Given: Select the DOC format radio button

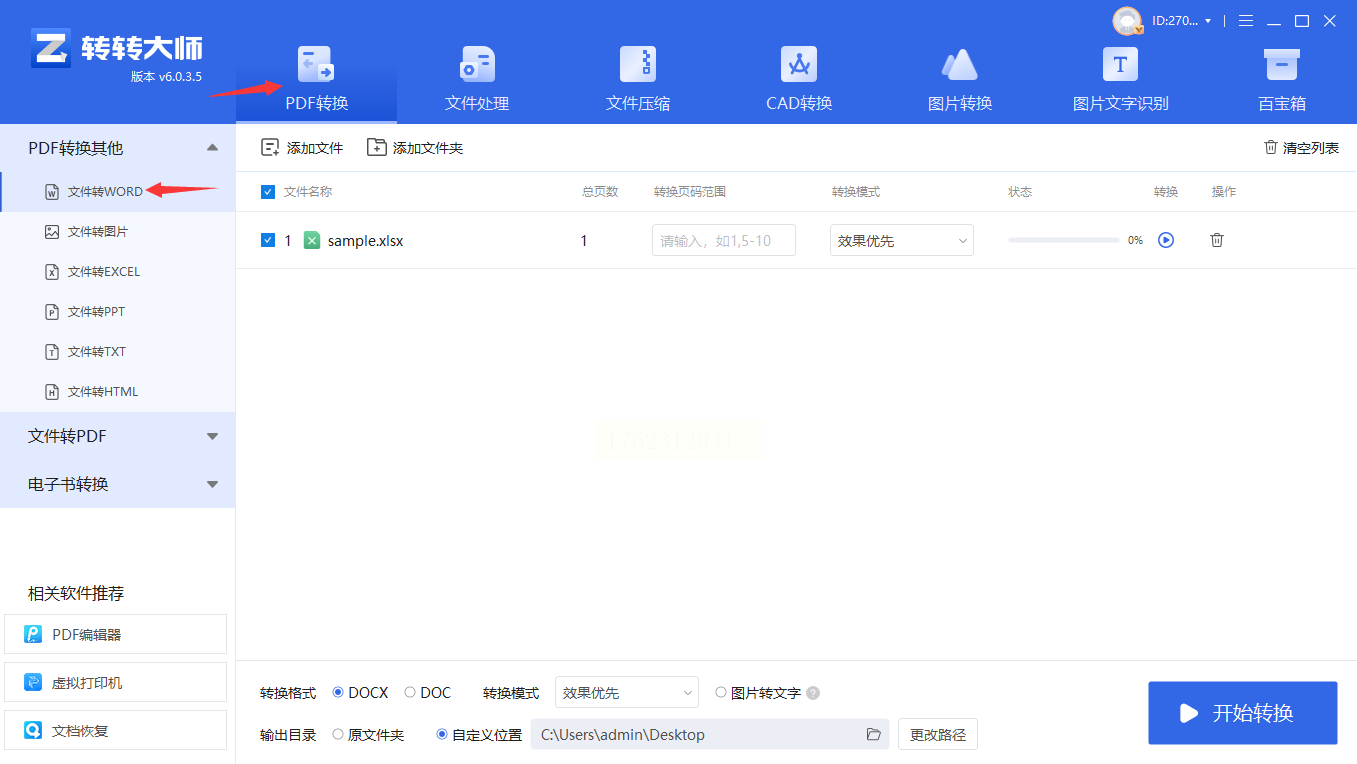Looking at the screenshot, I should click(410, 693).
